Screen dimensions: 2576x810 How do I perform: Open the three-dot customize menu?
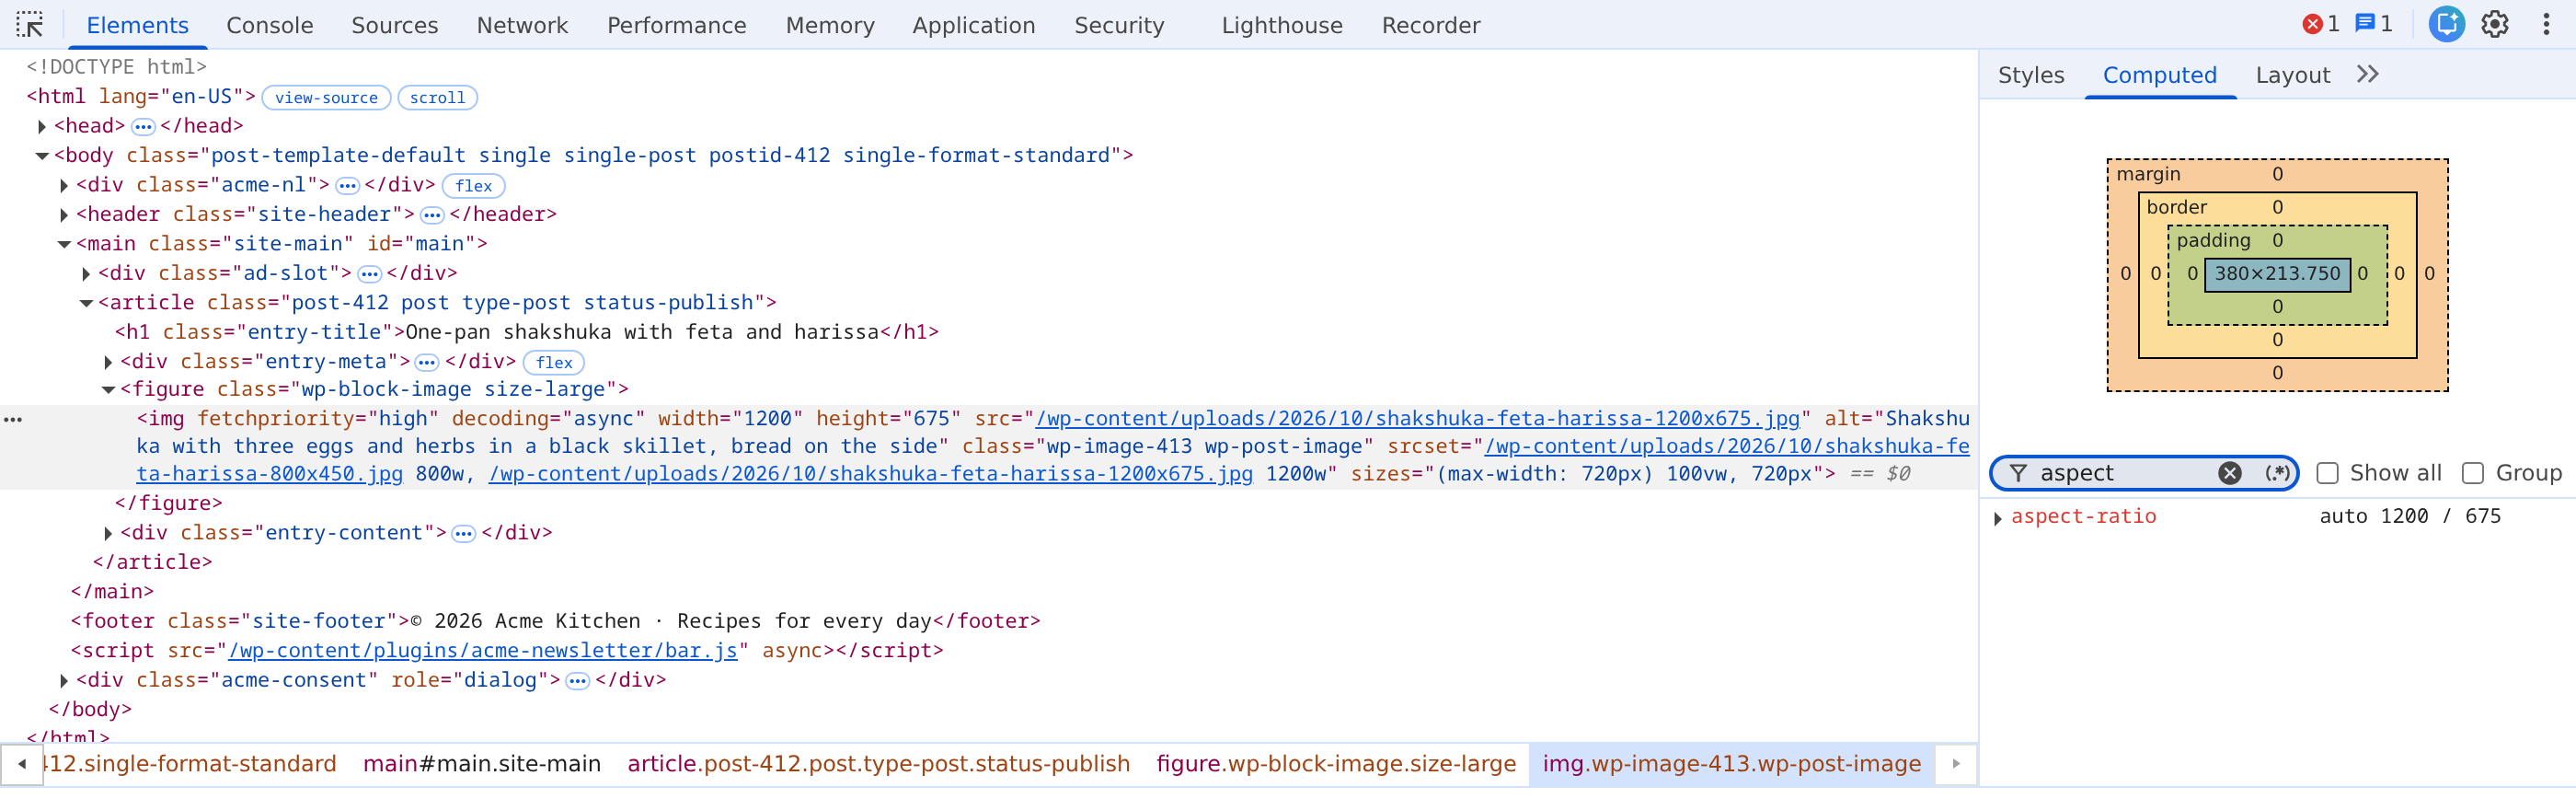pyautogui.click(x=2546, y=24)
